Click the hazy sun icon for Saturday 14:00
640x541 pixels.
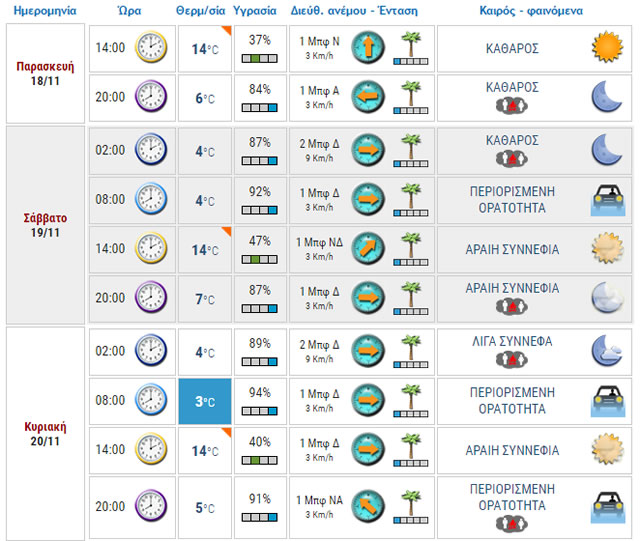(606, 248)
